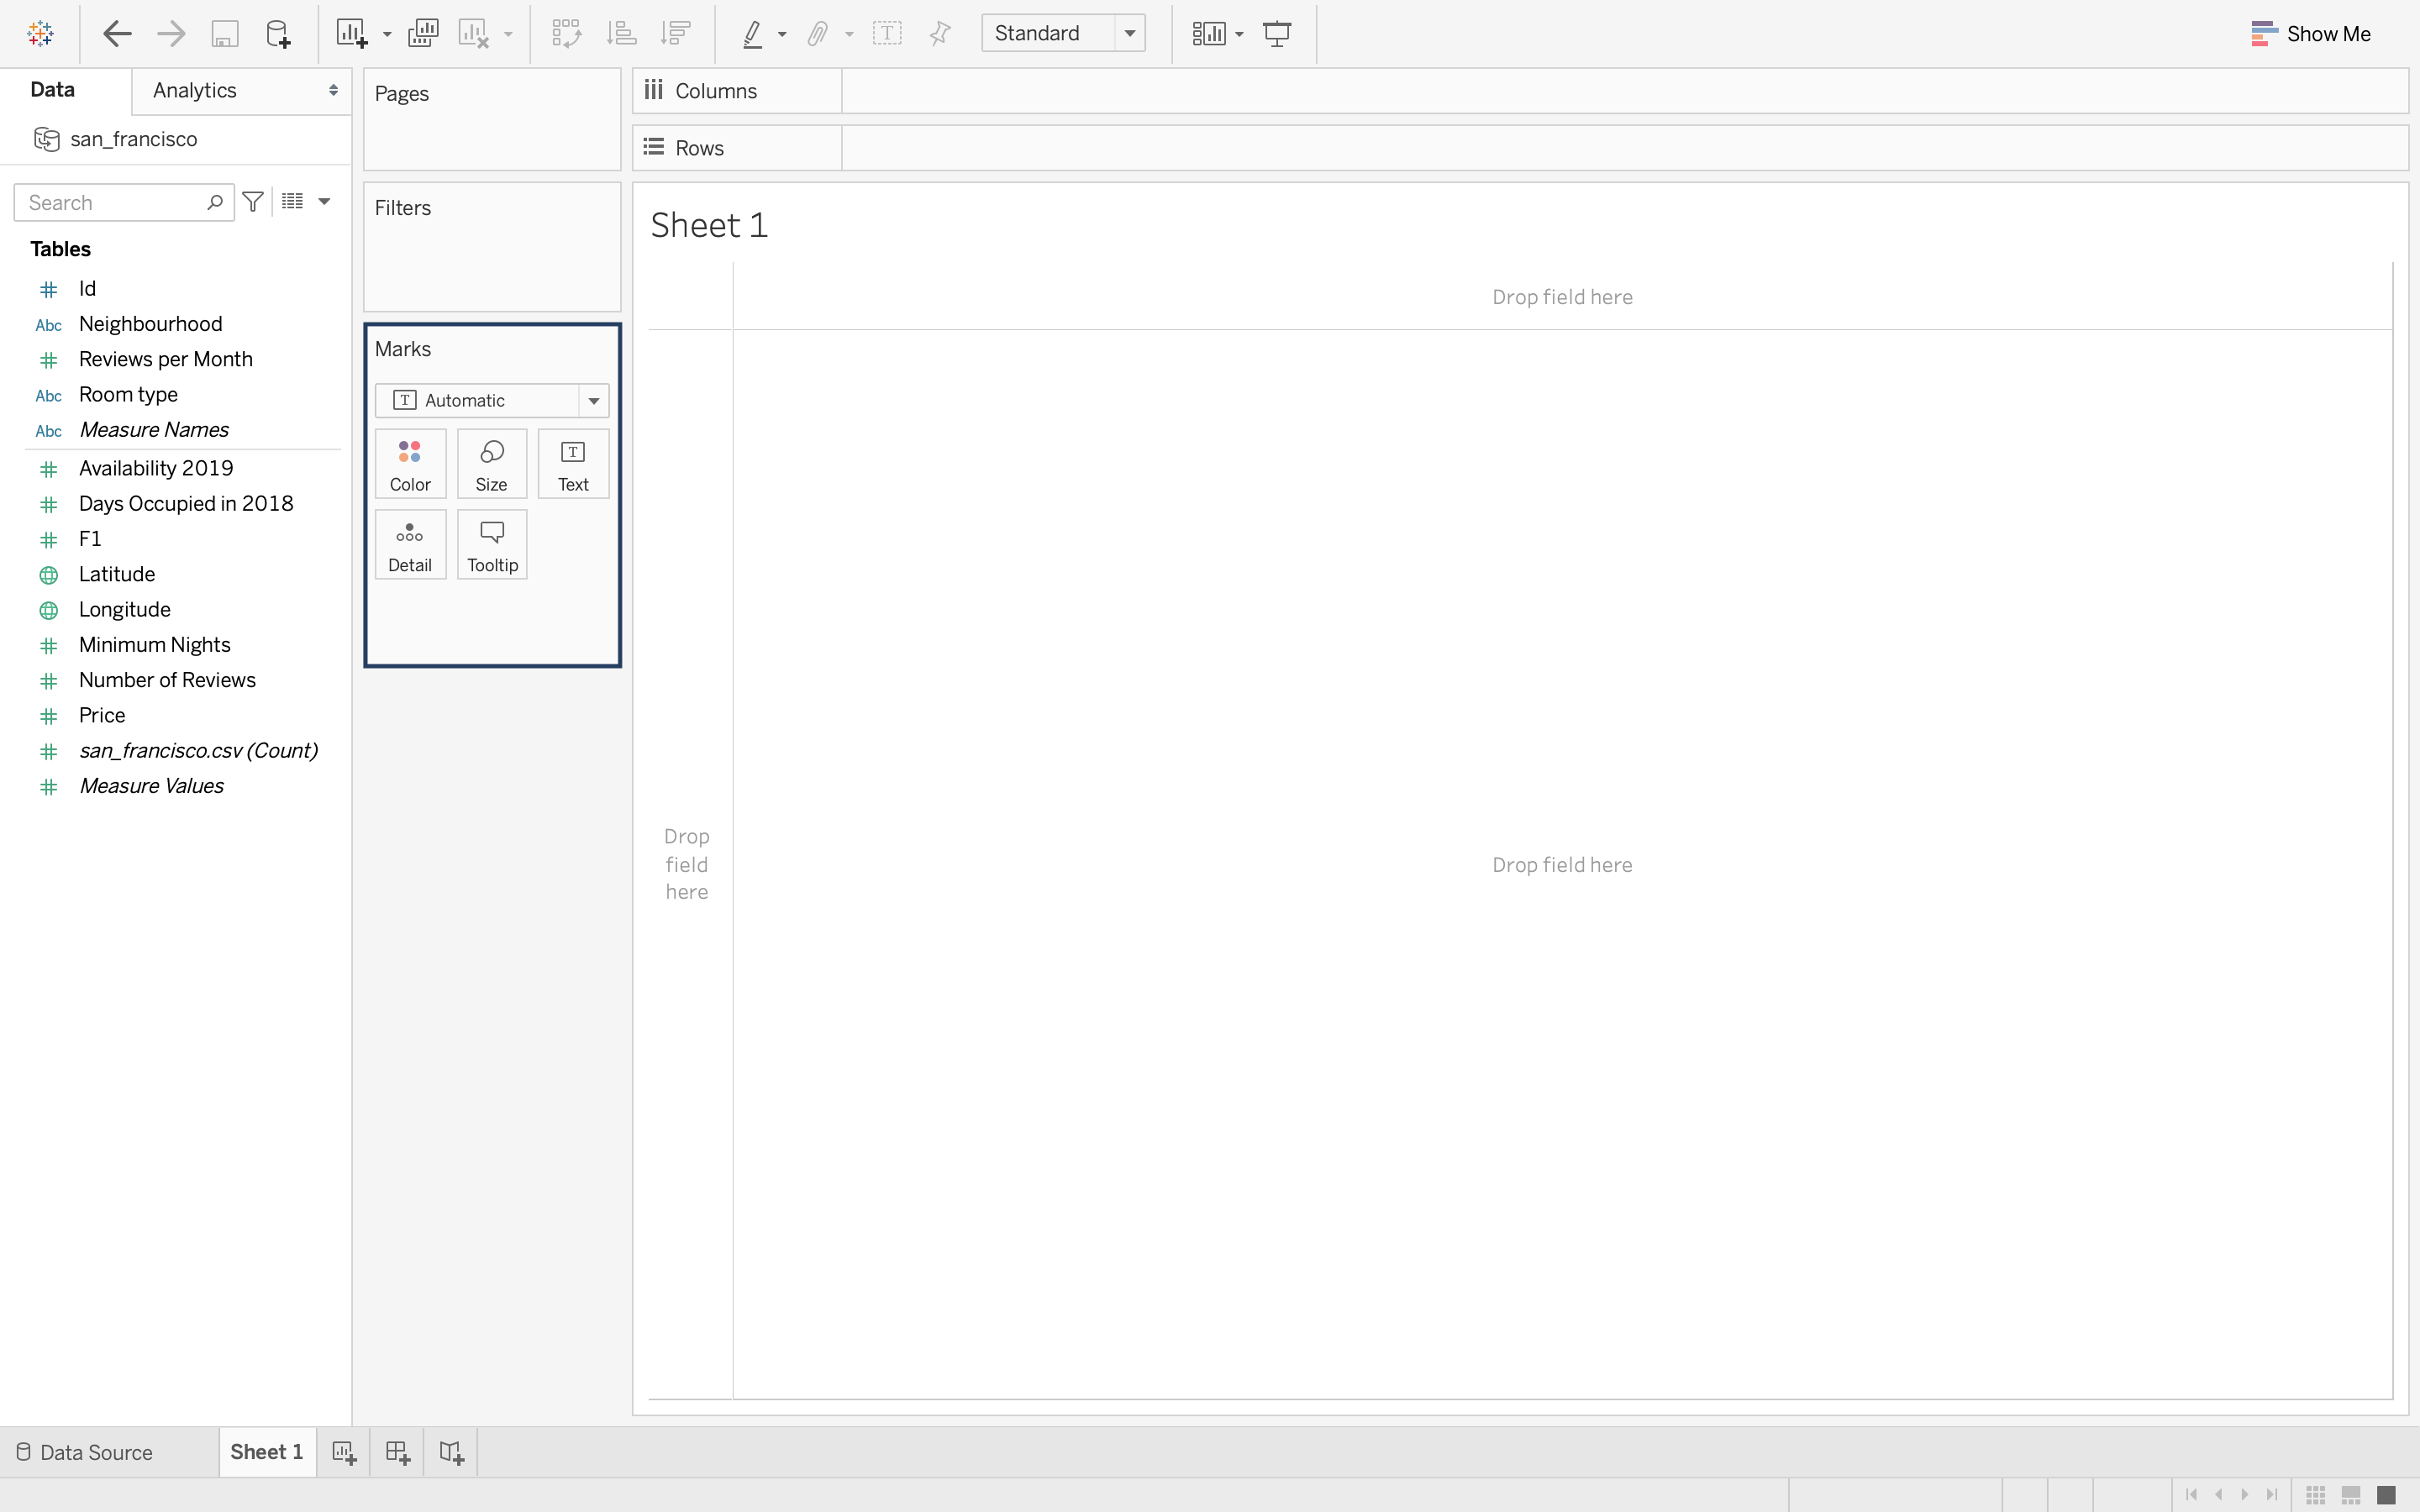Screen dimensions: 2420x1512
Task: Click the Save disk icon
Action: (225, 34)
